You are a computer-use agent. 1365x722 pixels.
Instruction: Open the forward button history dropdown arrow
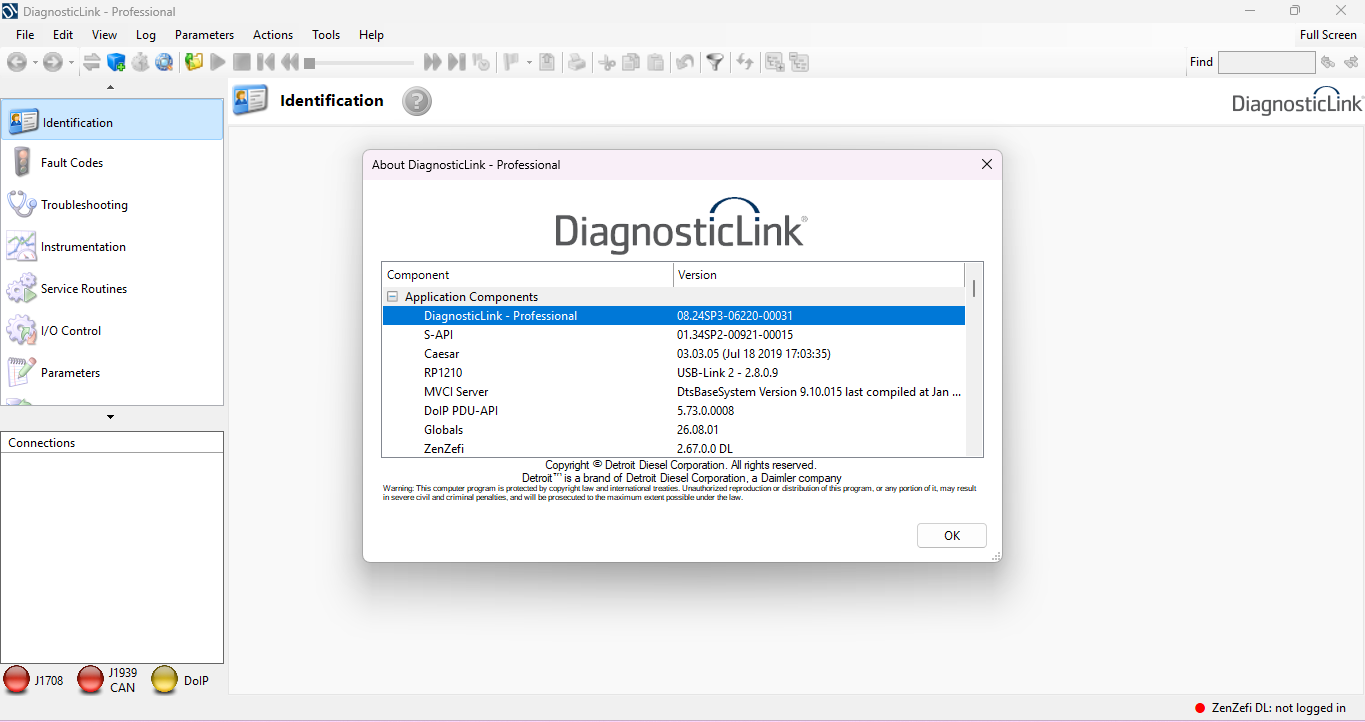click(x=71, y=62)
